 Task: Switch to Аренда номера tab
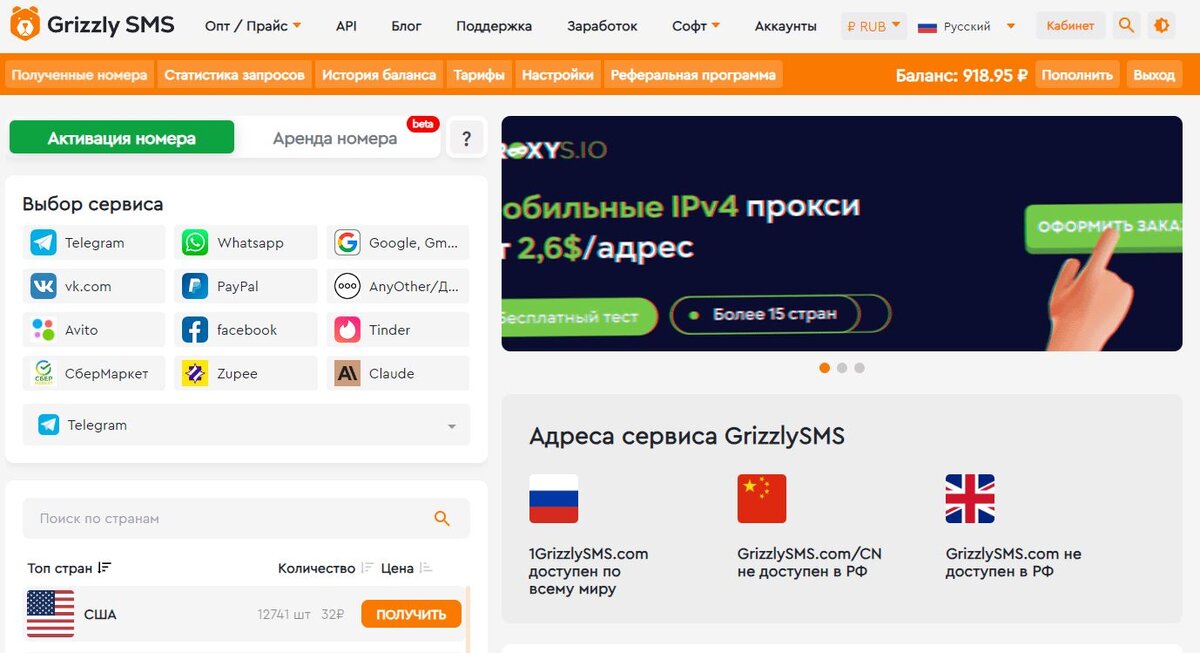[x=335, y=138]
